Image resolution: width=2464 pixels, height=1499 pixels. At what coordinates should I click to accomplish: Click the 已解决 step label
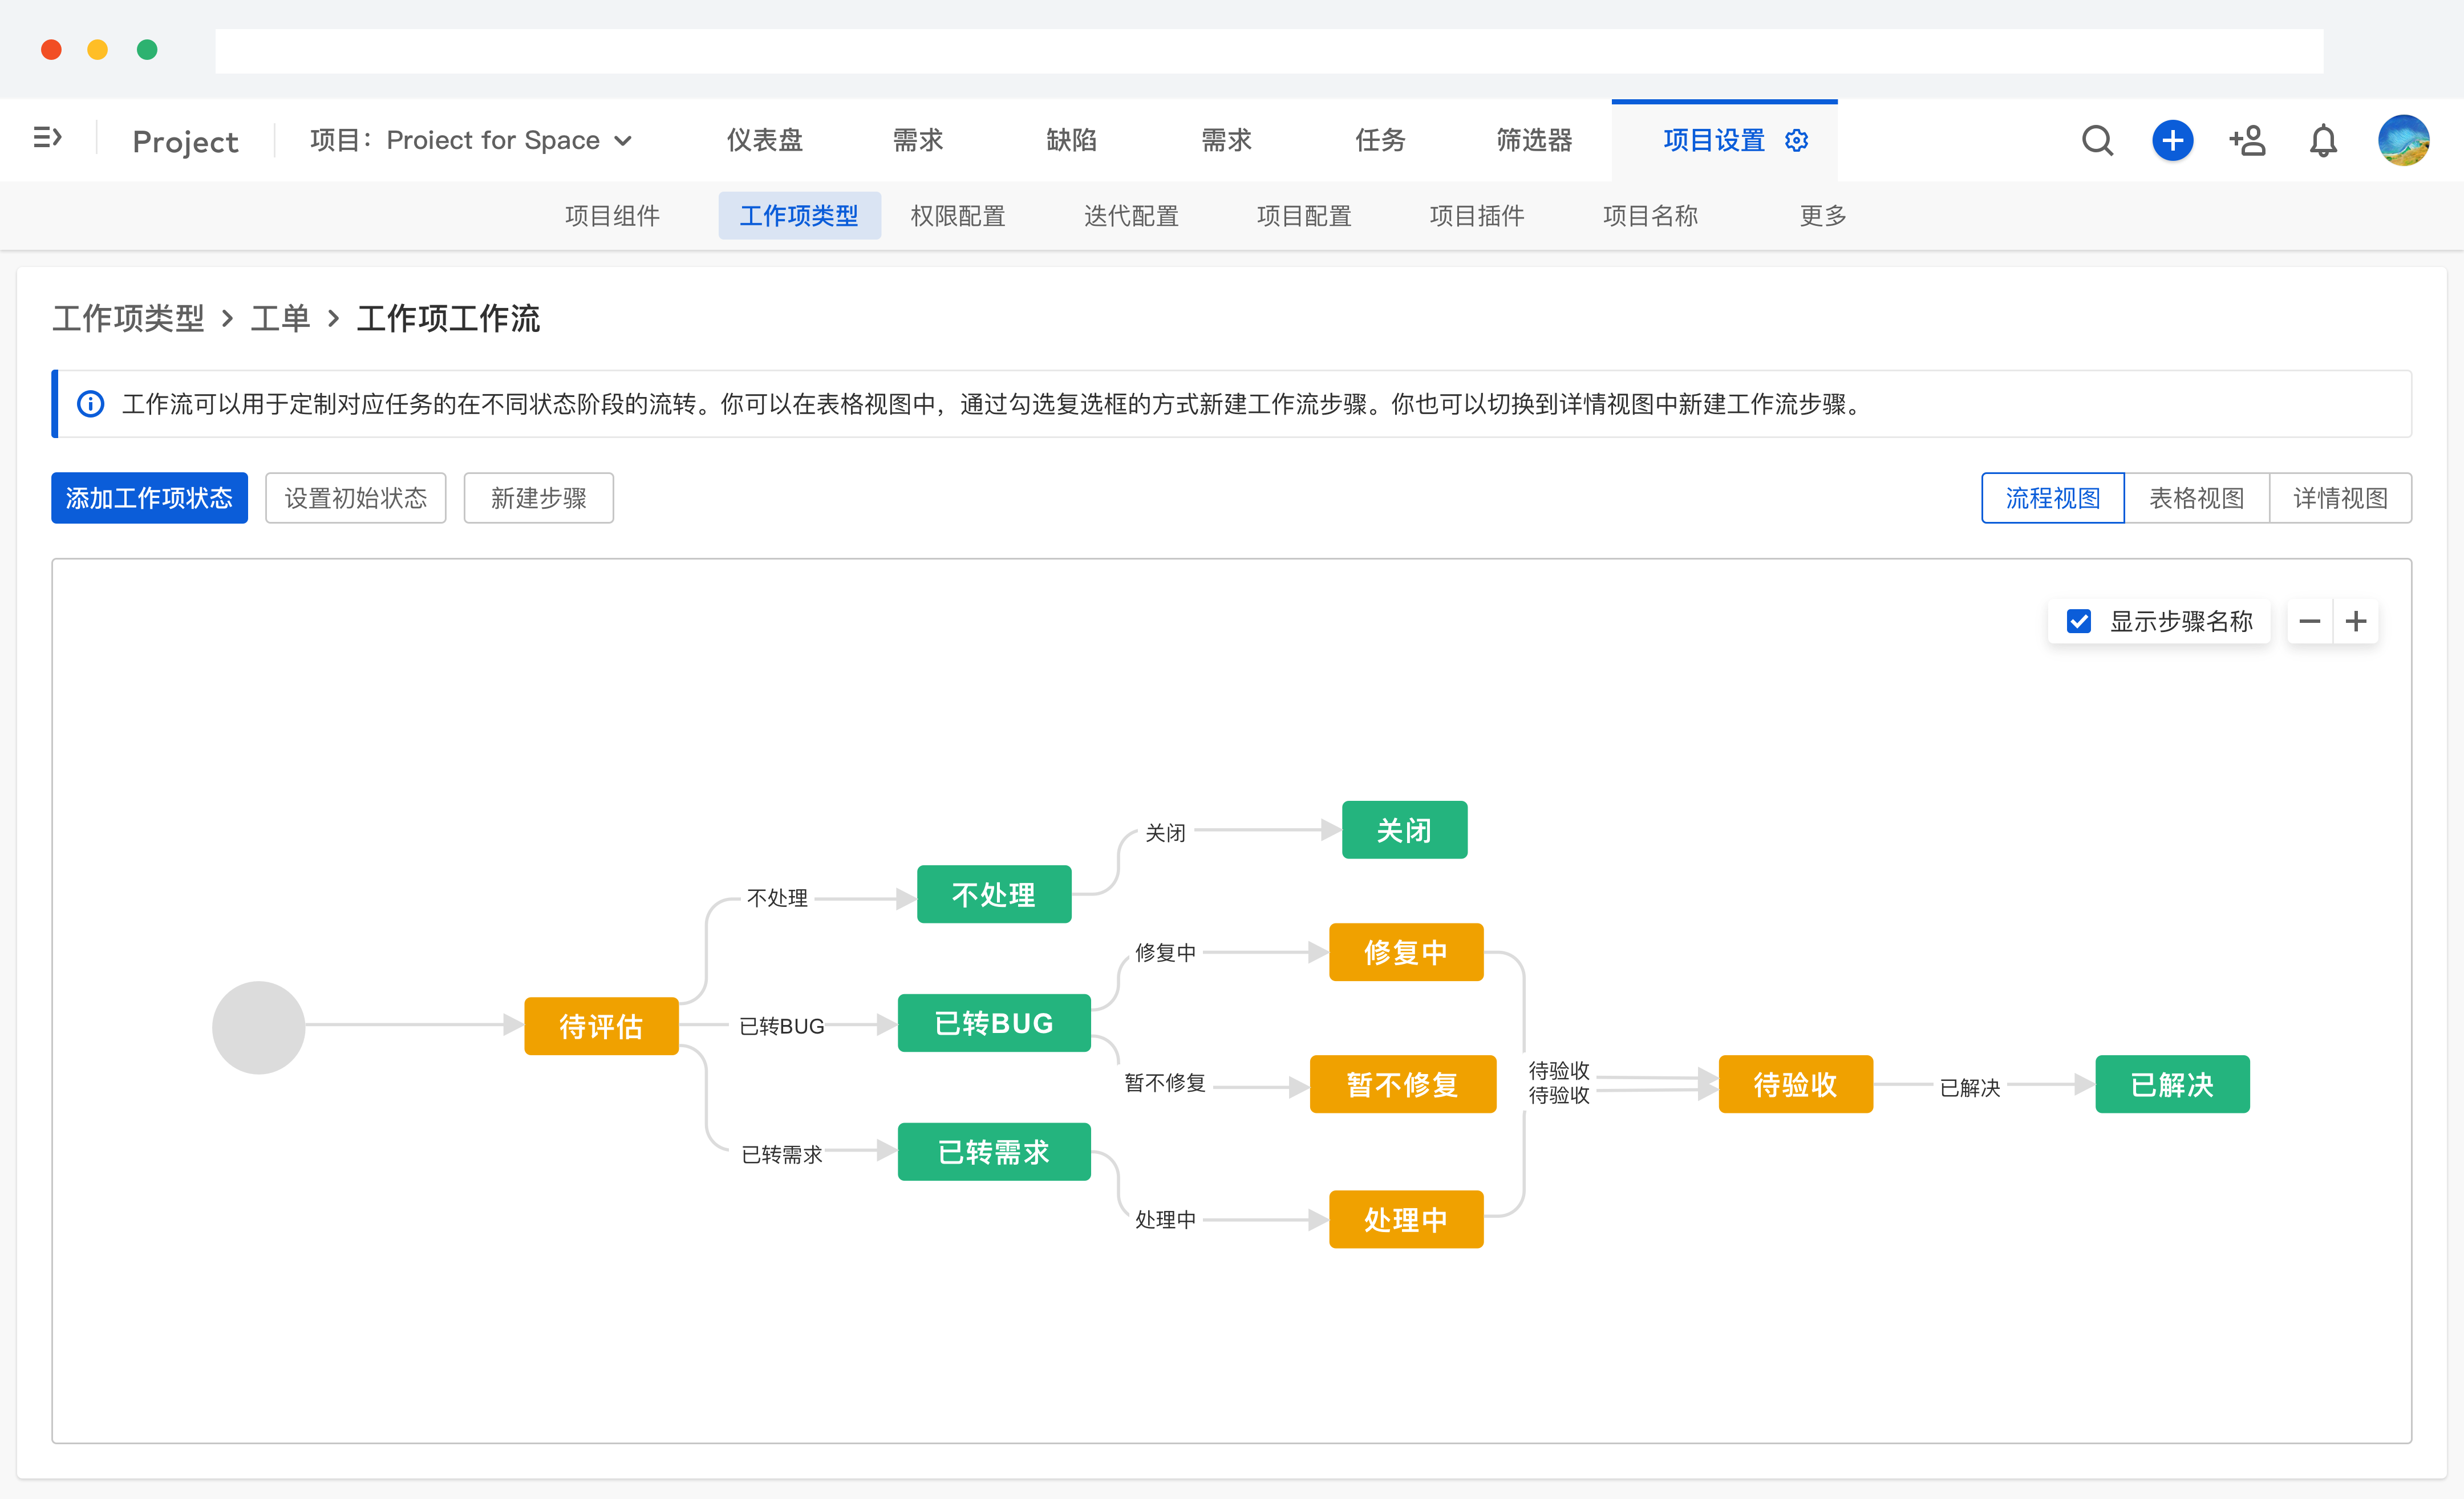1970,1088
